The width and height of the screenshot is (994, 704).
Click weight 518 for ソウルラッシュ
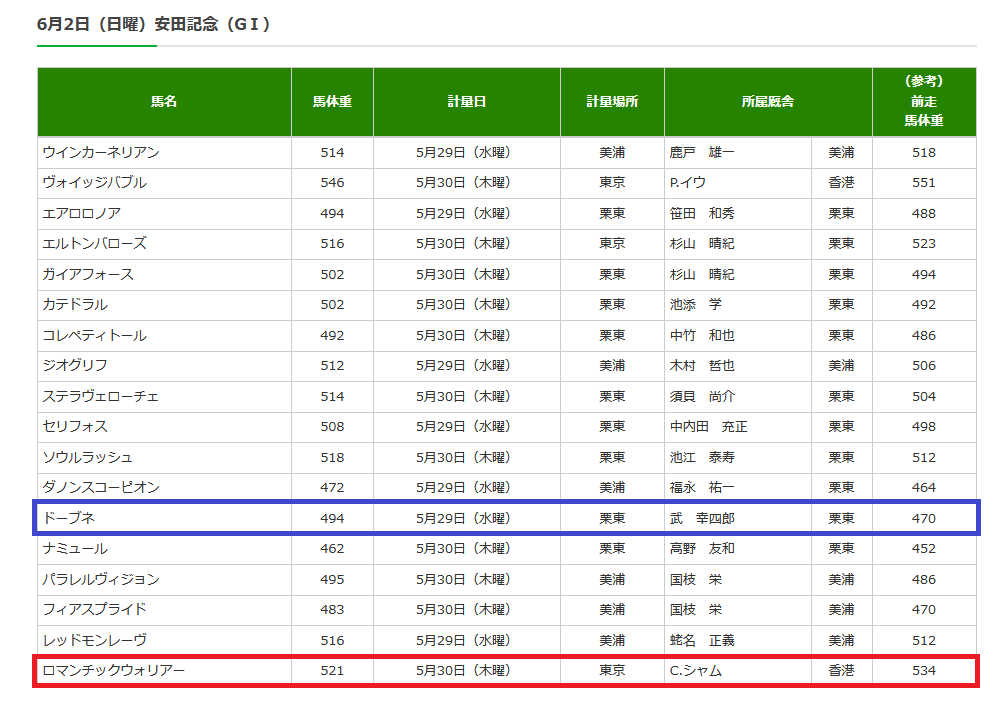[332, 458]
